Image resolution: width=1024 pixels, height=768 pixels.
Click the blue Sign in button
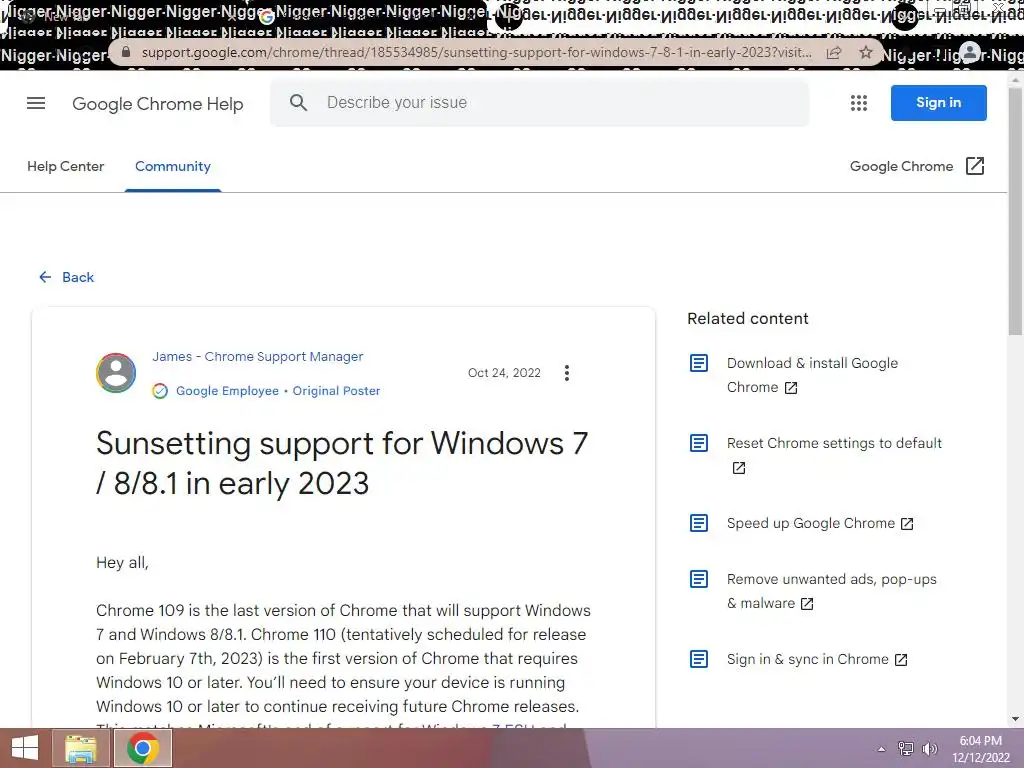click(x=938, y=103)
